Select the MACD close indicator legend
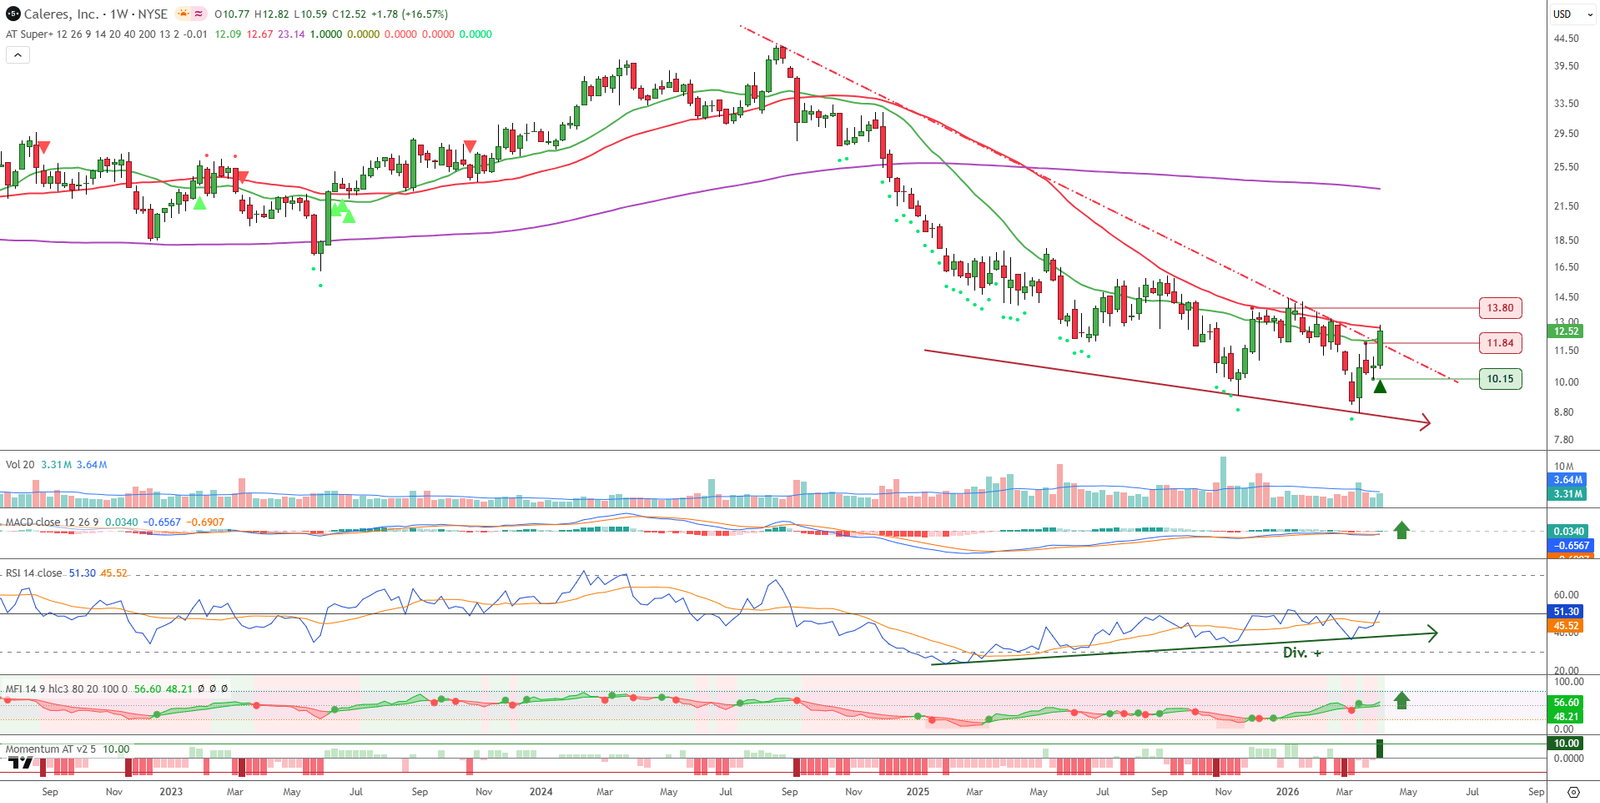This screenshot has width=1600, height=803. point(52,522)
